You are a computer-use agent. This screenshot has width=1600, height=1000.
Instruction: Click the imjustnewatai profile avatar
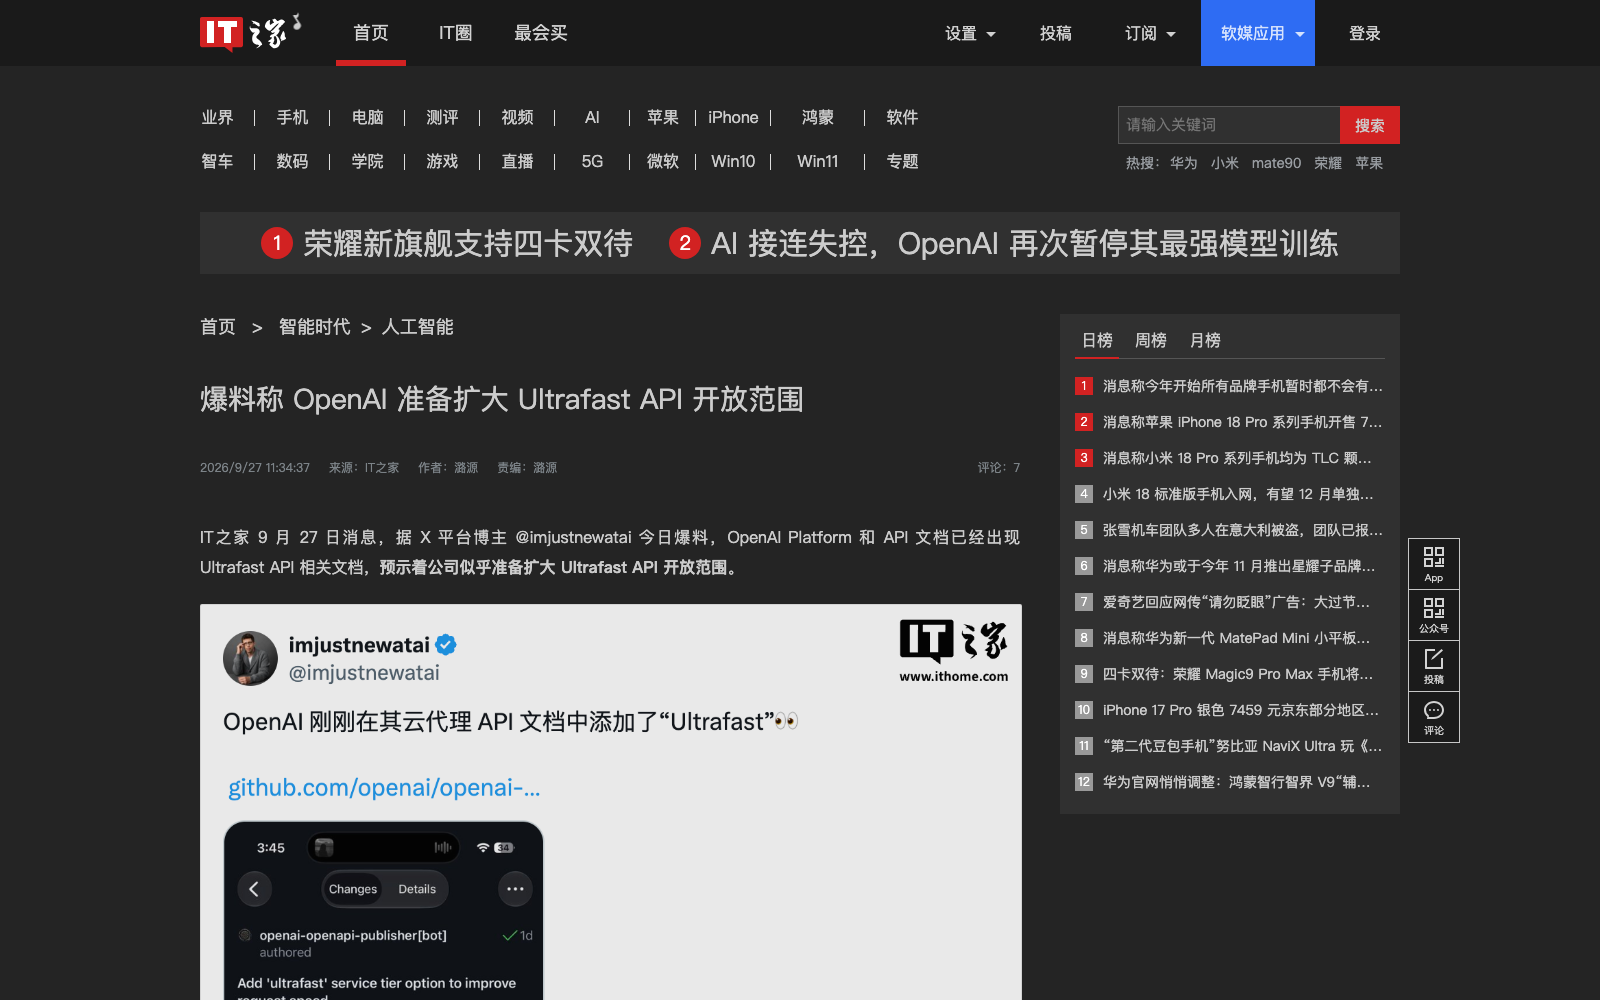[250, 658]
